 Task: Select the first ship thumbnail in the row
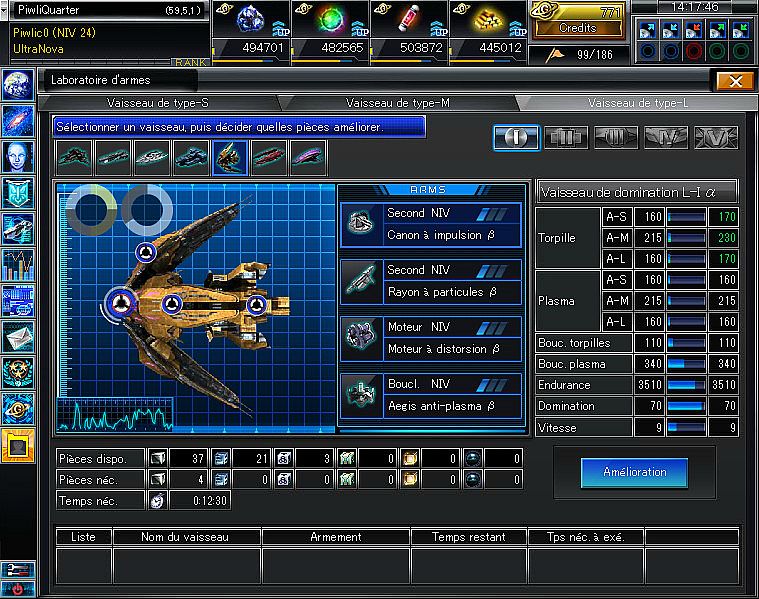pos(74,156)
